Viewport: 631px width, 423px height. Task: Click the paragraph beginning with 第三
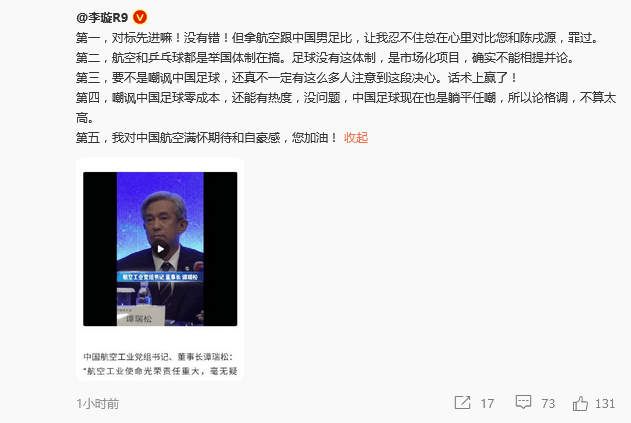click(296, 77)
